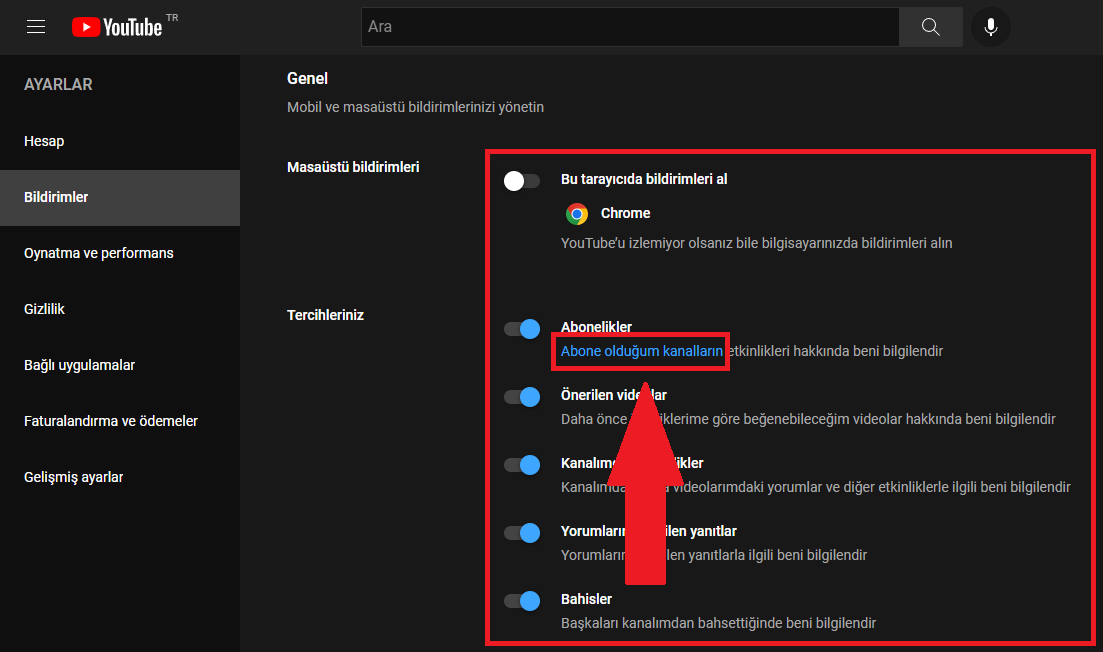Disable the Abonelikler notifications toggle
This screenshot has height=652, width=1103.
(522, 329)
